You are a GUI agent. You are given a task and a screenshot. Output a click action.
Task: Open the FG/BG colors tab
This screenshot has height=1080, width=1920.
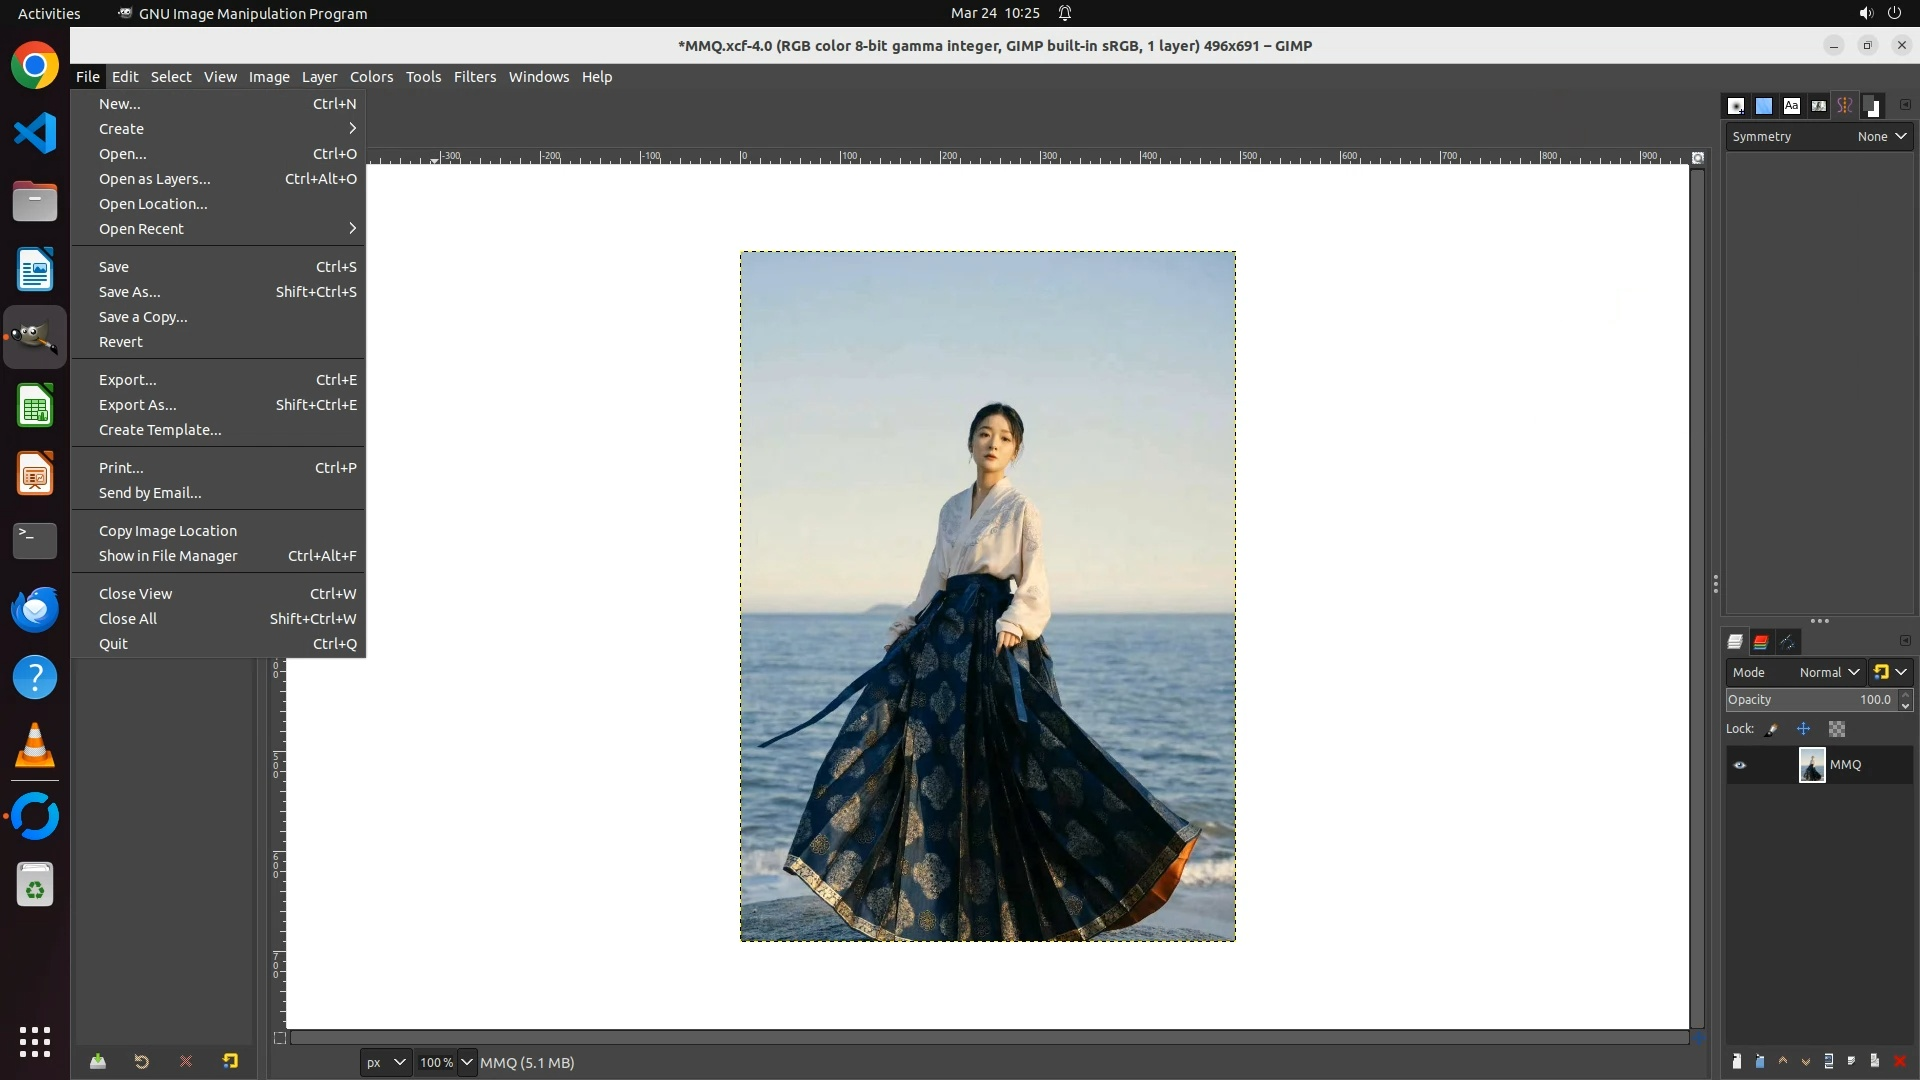click(x=1873, y=106)
